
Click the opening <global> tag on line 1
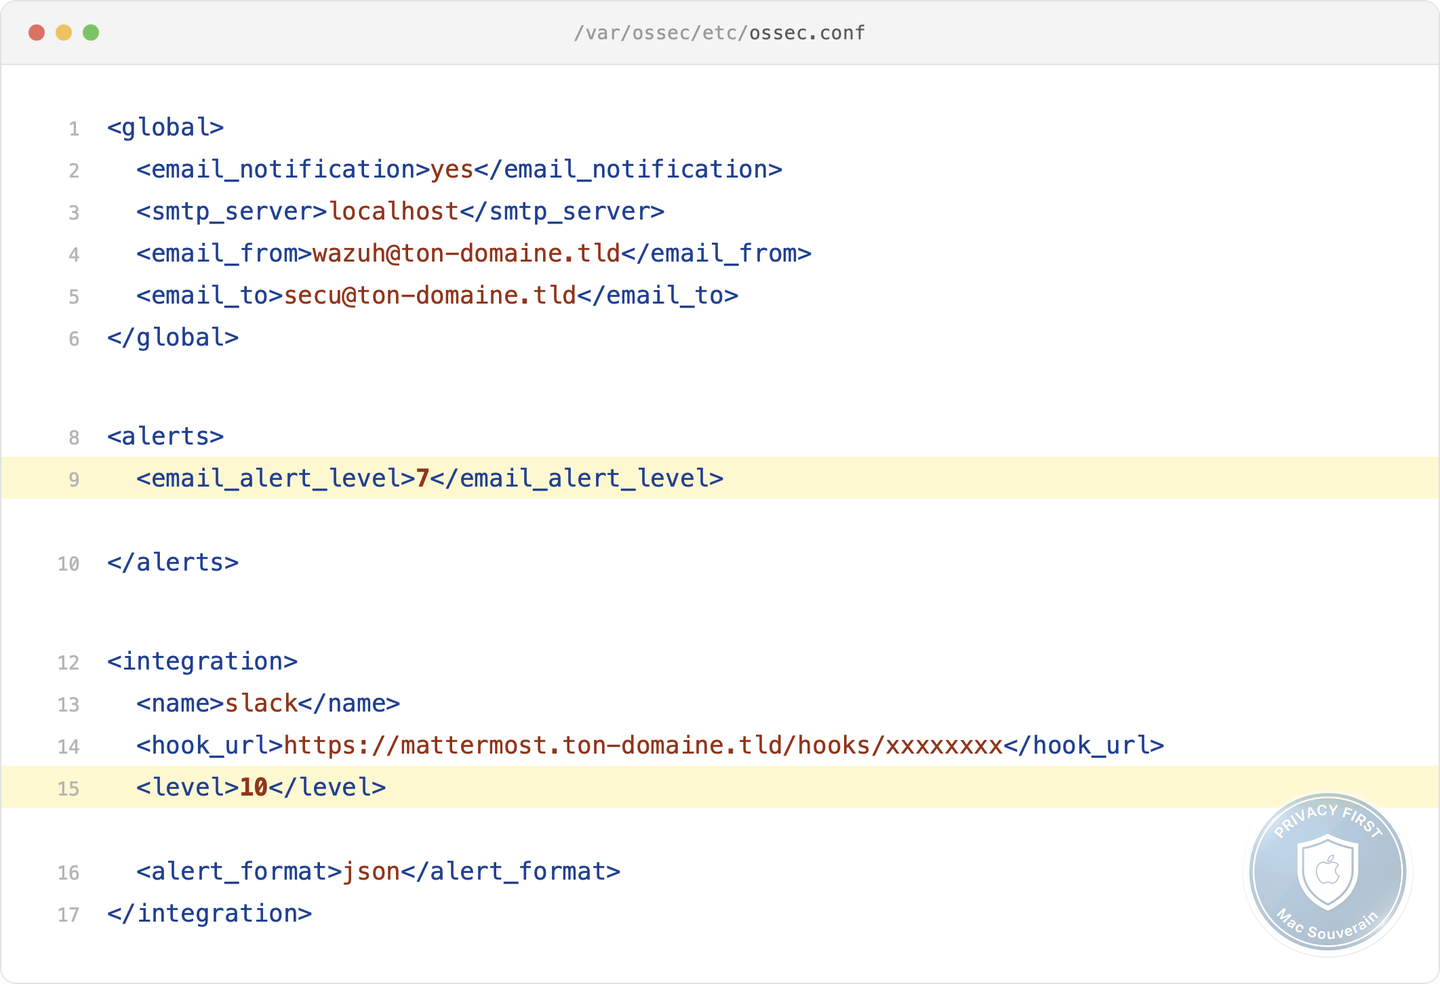[x=166, y=128]
